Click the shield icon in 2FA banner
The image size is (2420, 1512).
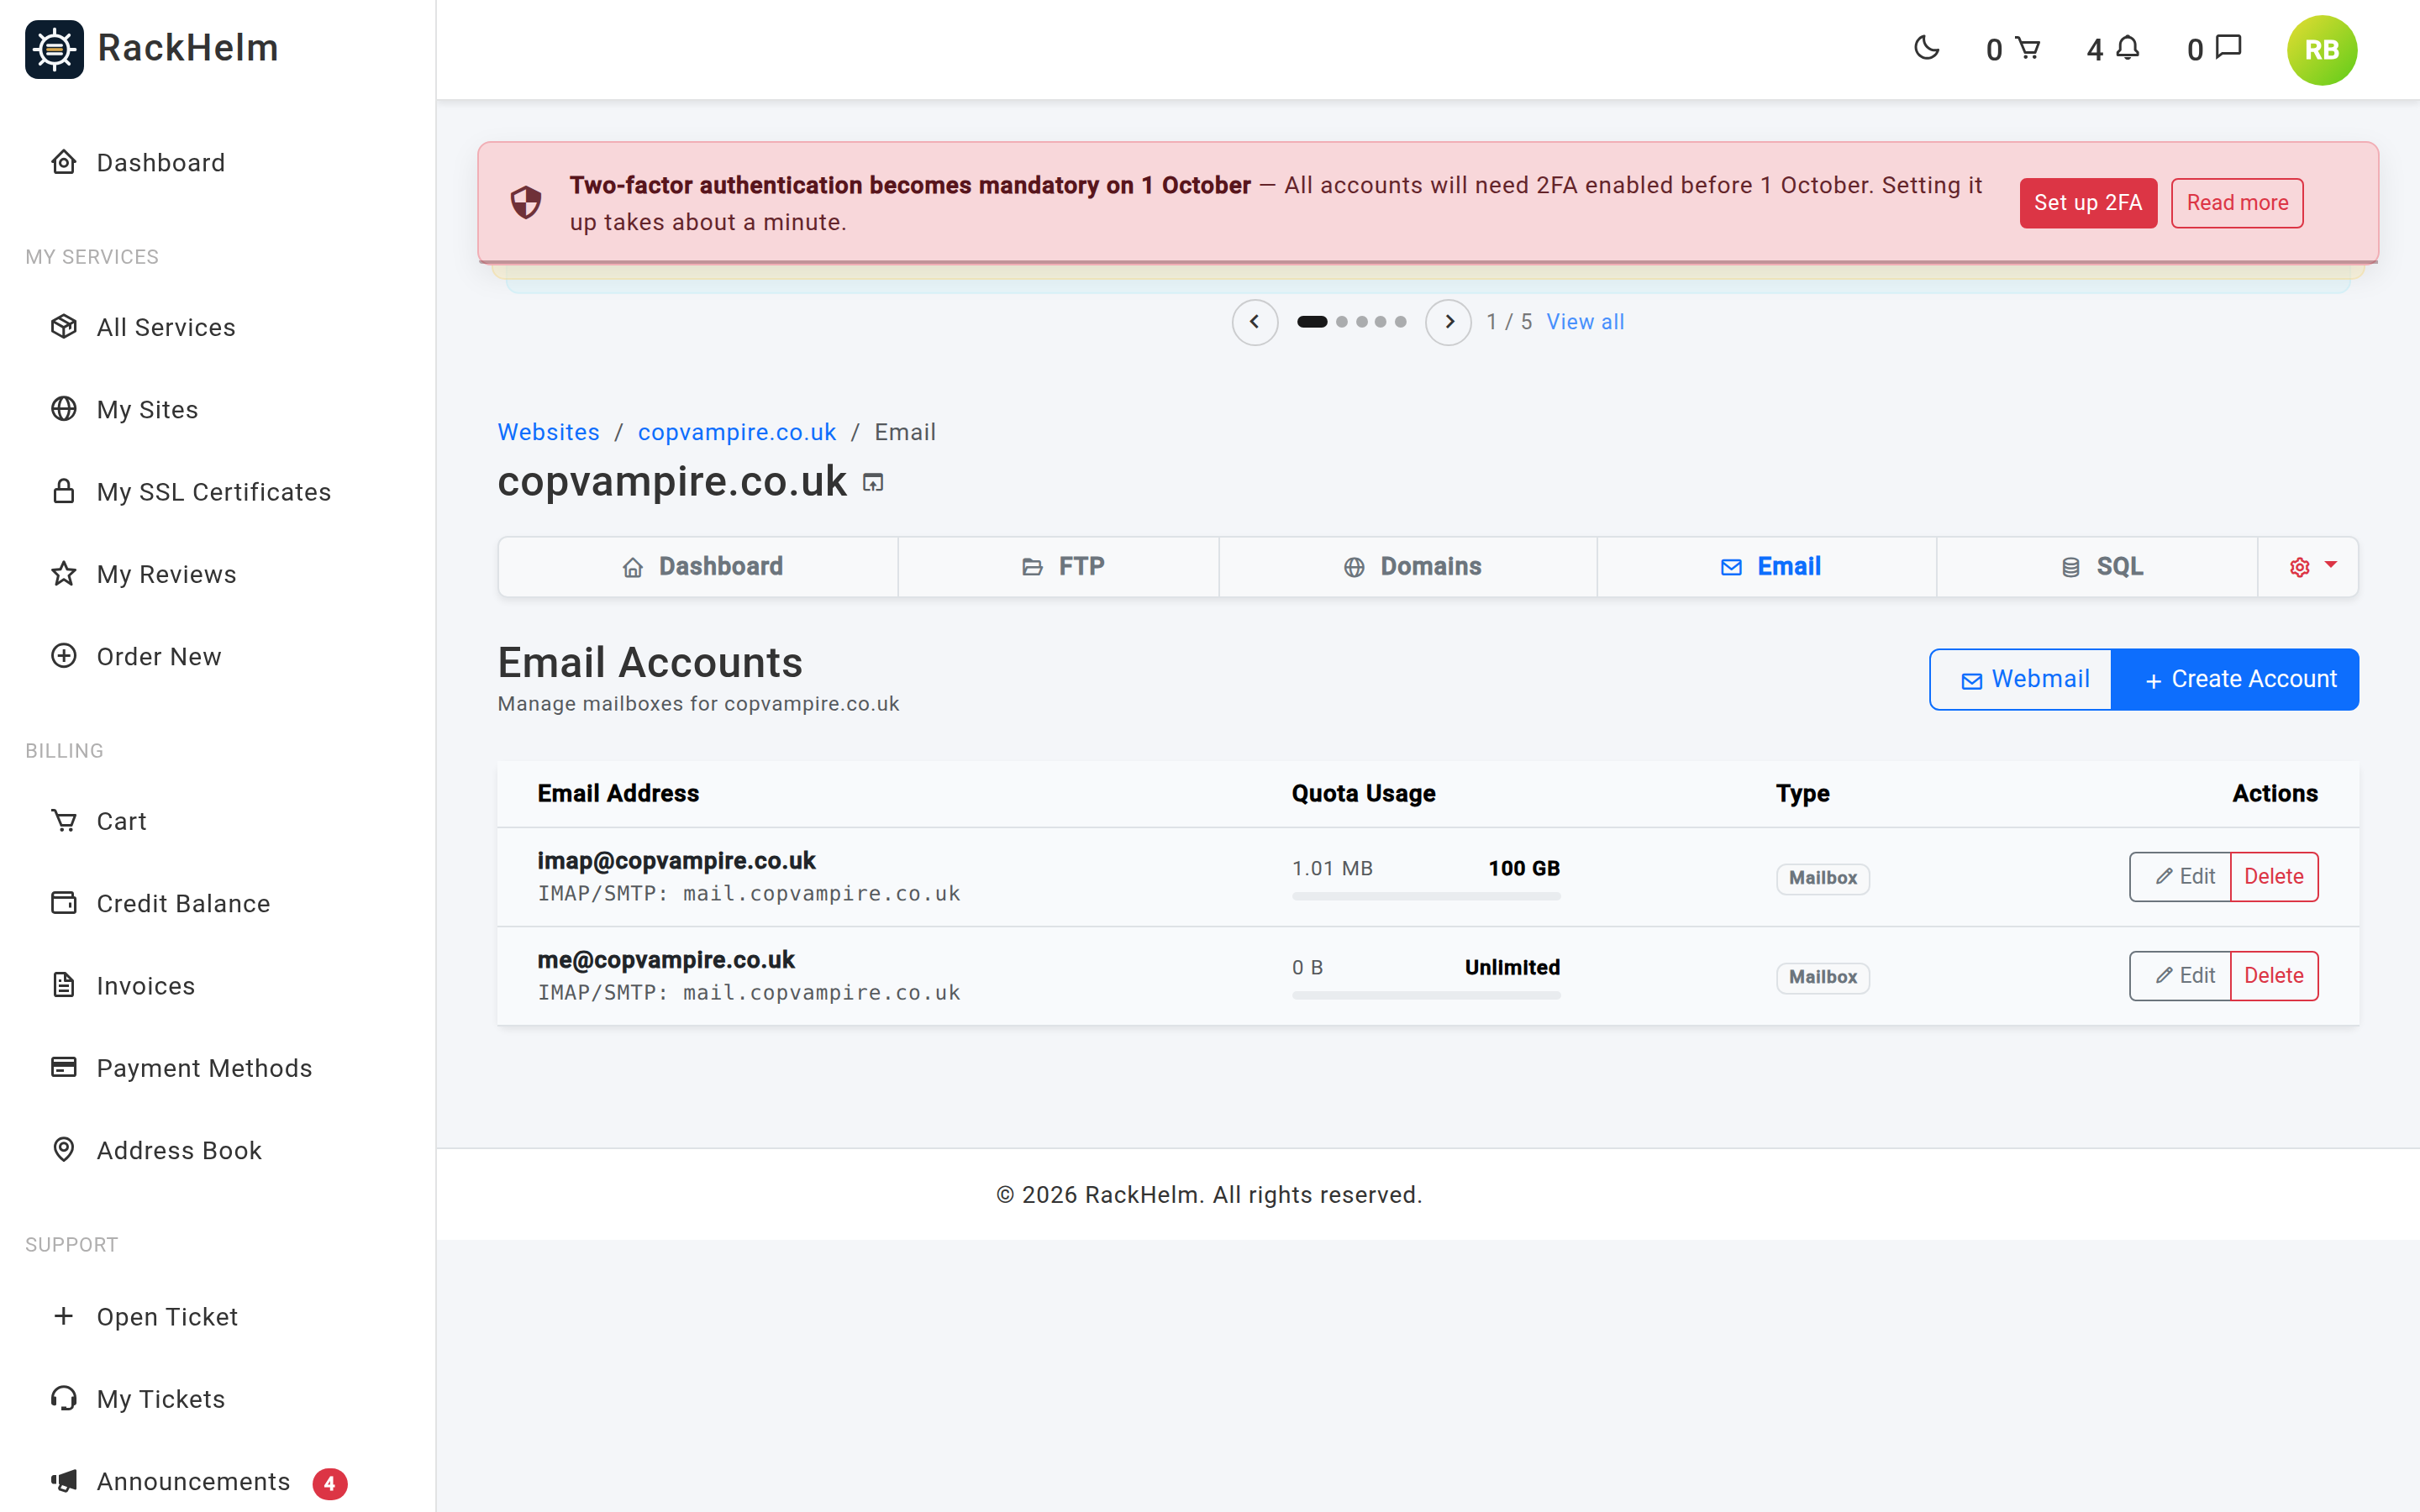pos(526,203)
